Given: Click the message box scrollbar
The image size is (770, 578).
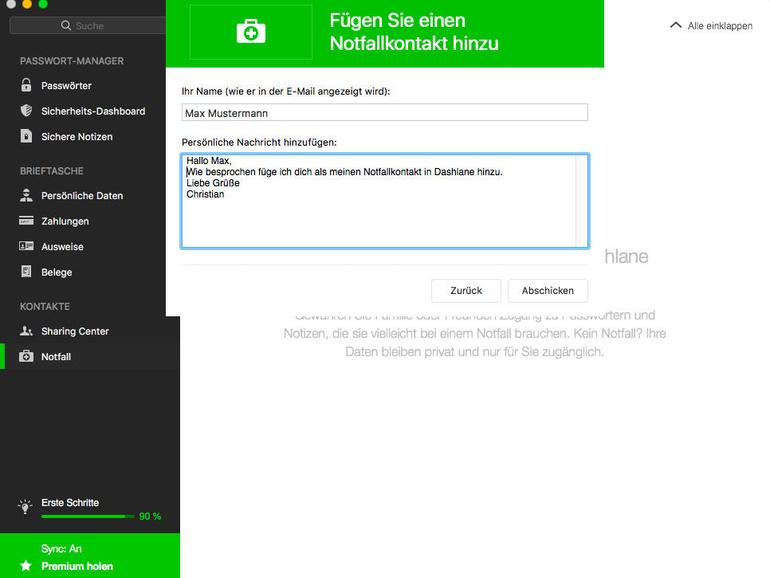Looking at the screenshot, I should (x=582, y=201).
